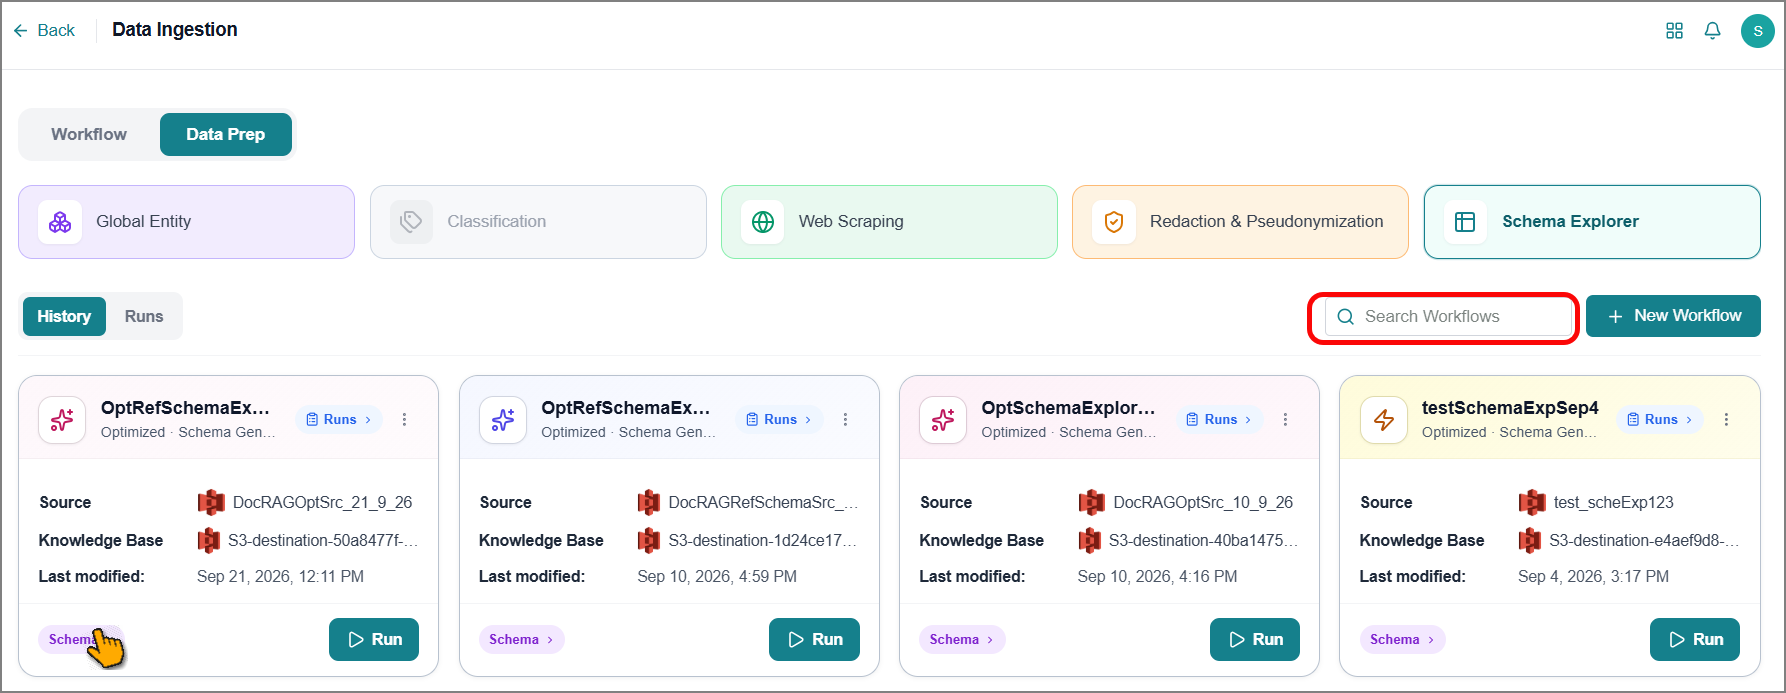This screenshot has width=1786, height=693.
Task: Click the New Workflow button
Action: coord(1673,316)
